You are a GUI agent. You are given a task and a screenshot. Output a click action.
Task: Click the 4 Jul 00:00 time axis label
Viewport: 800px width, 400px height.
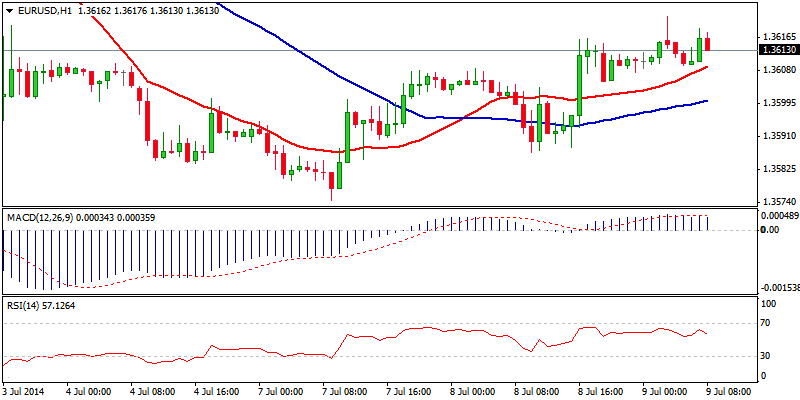(88, 392)
